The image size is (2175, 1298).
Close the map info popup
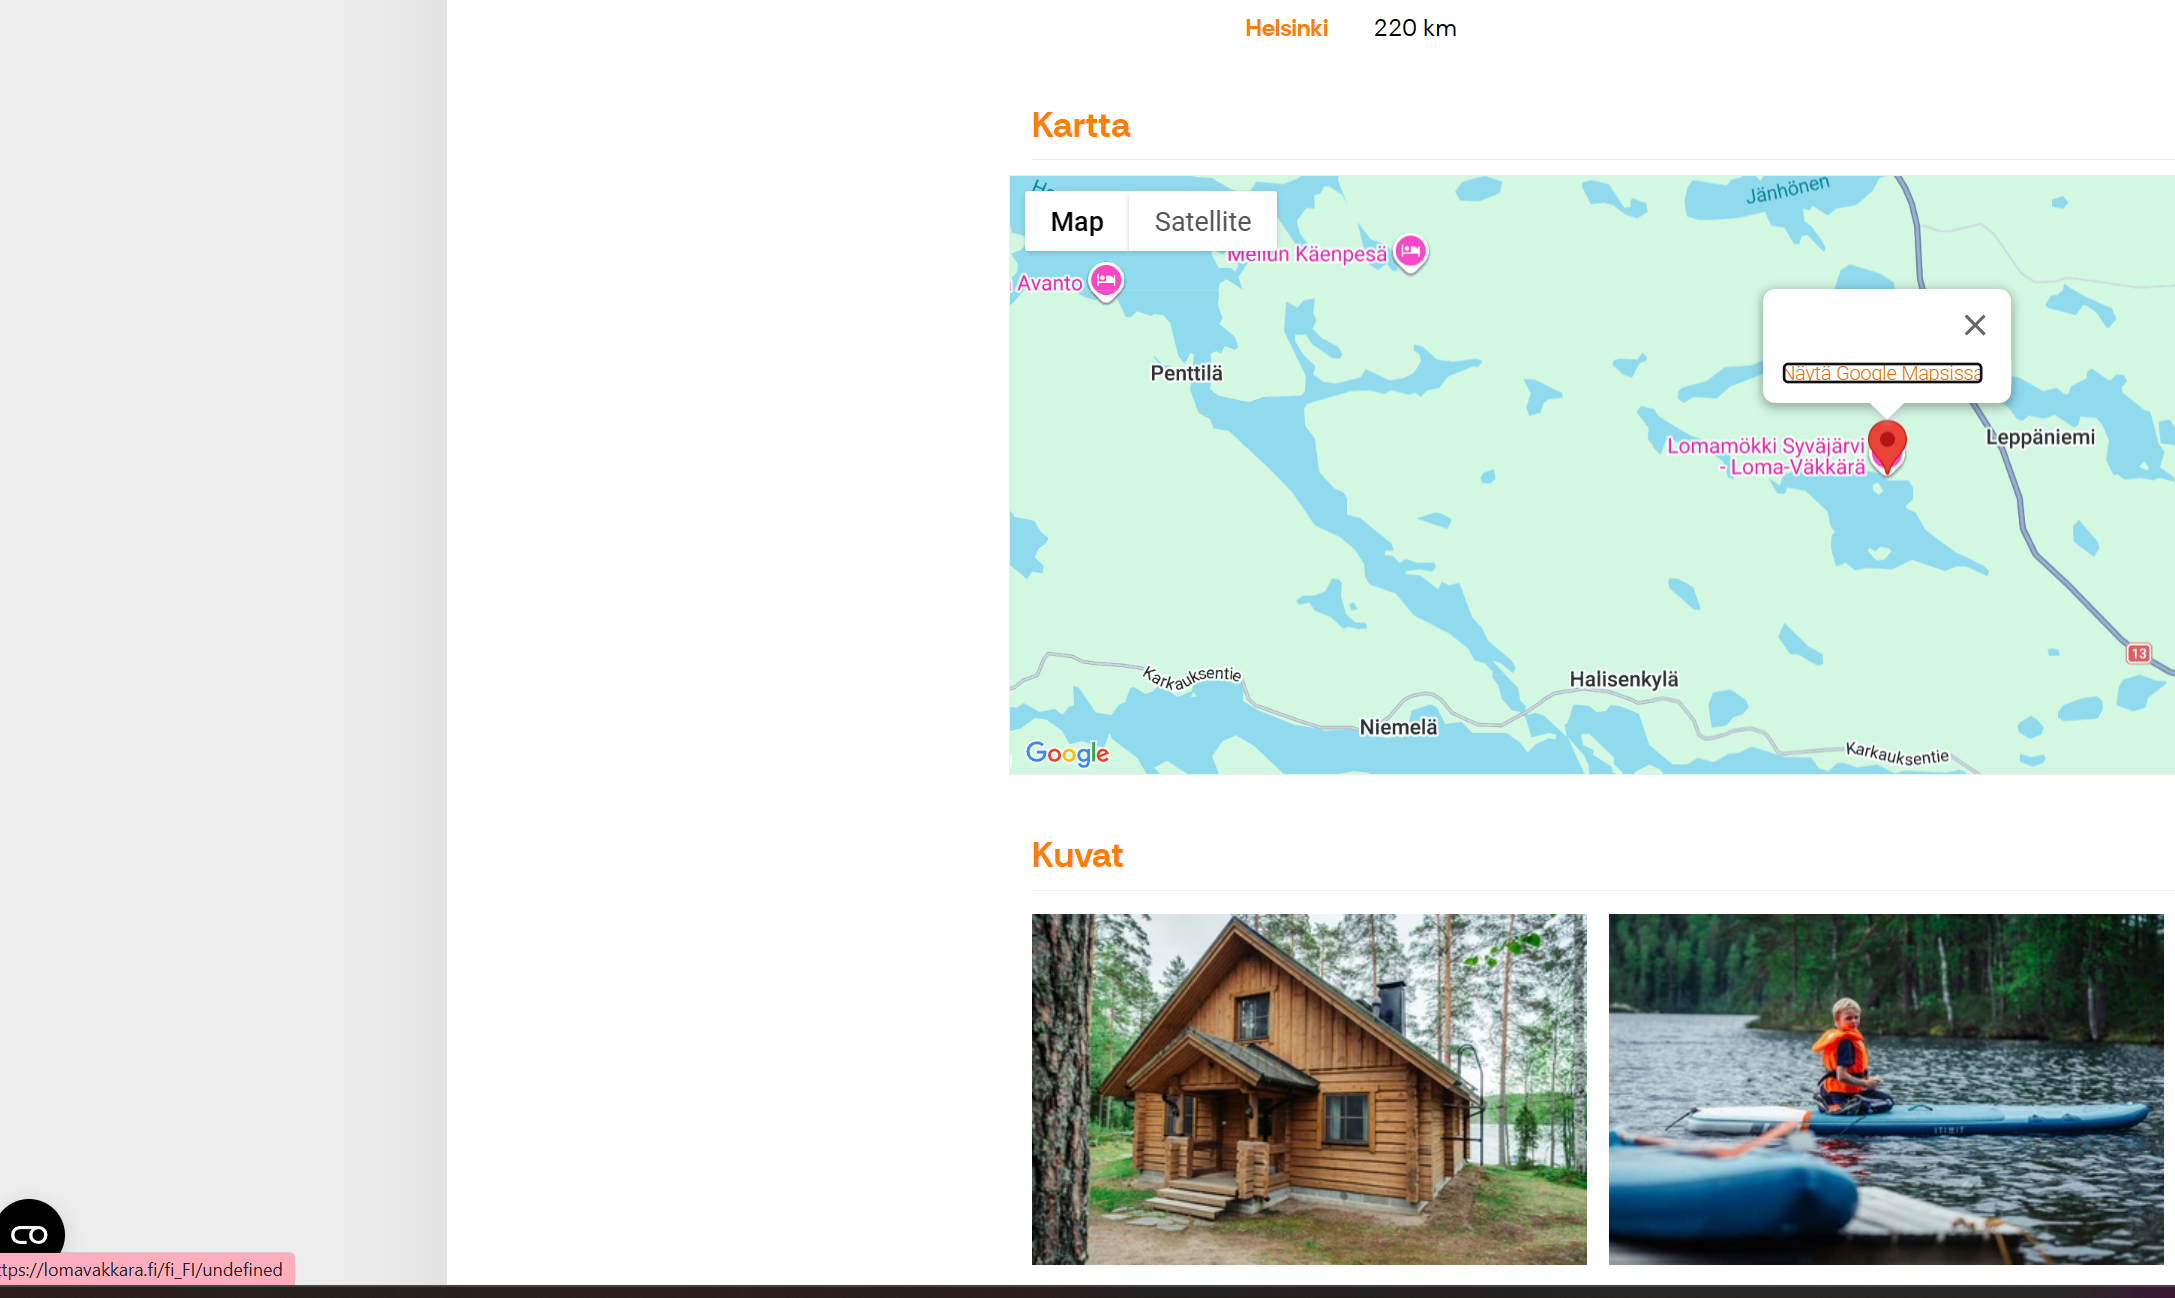[x=1974, y=325]
